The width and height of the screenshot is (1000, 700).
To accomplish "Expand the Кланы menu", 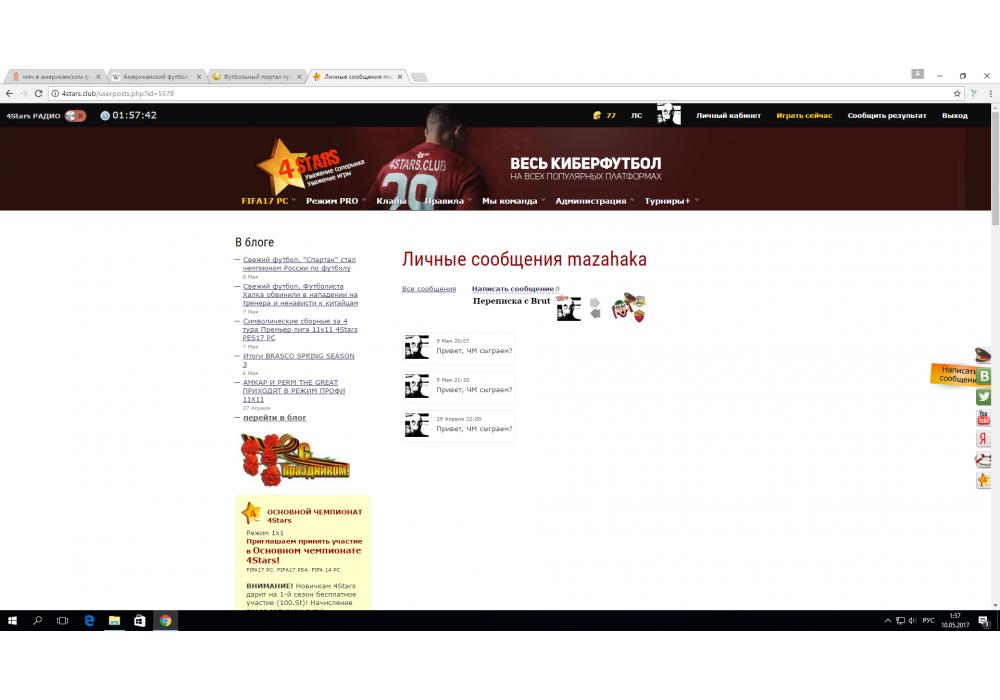I will (391, 201).
